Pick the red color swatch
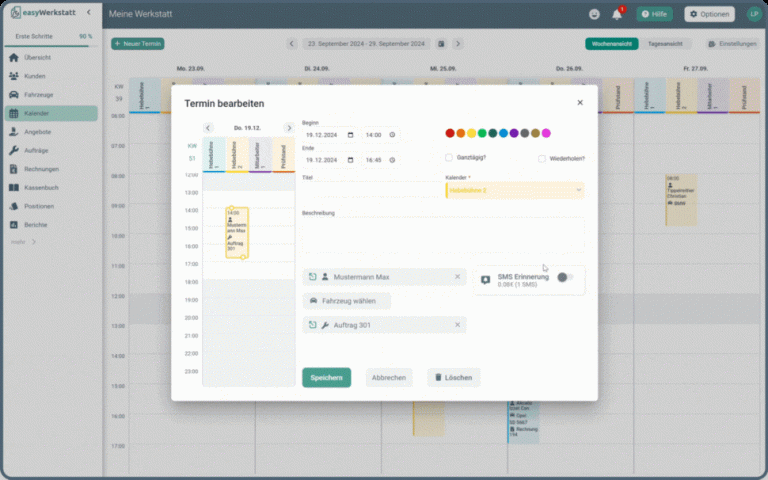This screenshot has width=768, height=480. pos(450,133)
